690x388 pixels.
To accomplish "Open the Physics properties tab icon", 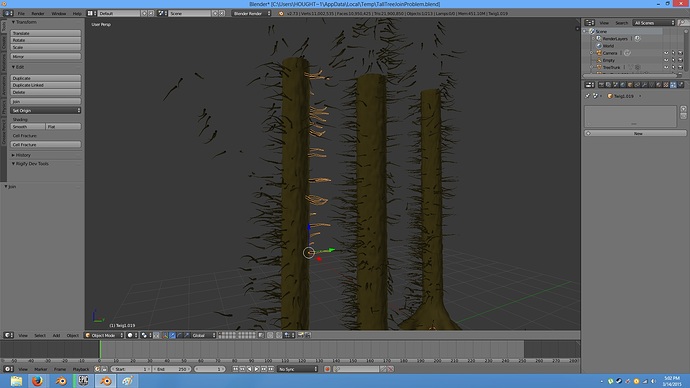I will [681, 84].
